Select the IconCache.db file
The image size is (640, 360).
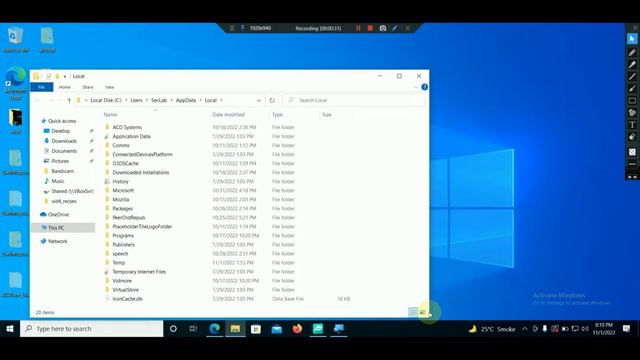127,299
